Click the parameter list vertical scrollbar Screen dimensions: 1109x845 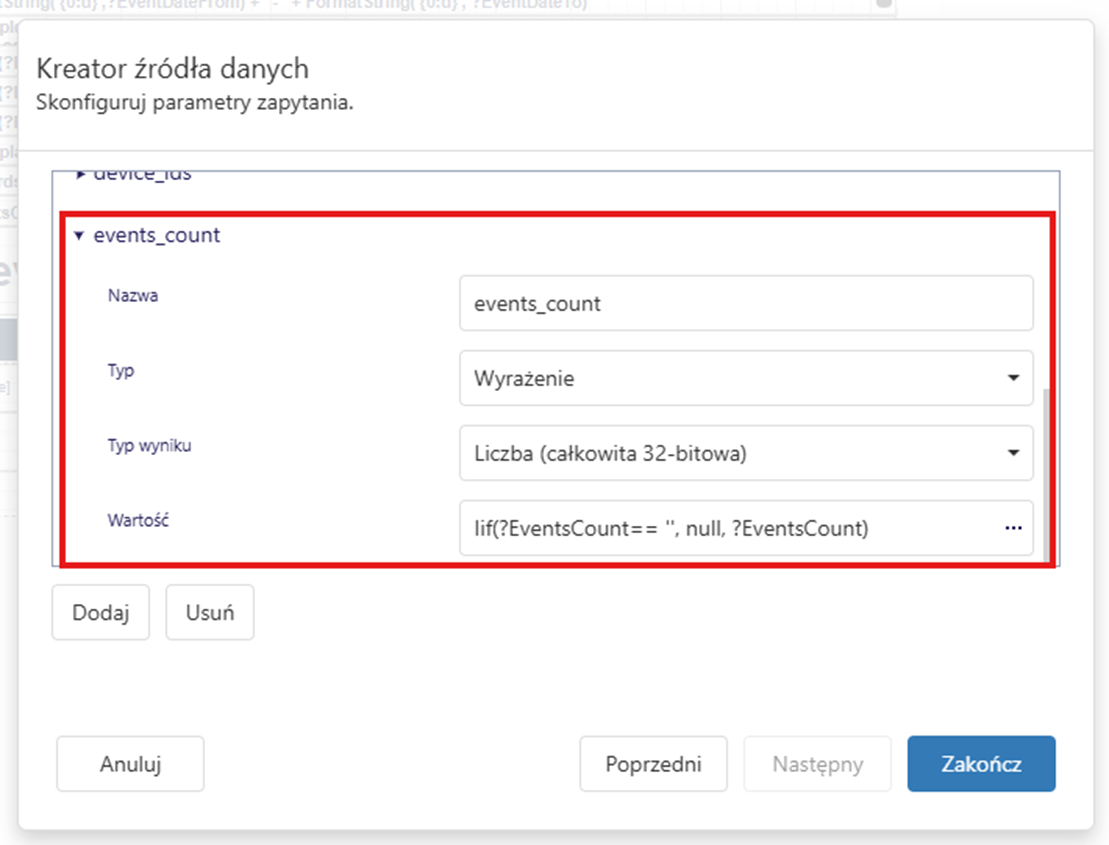pyautogui.click(x=1046, y=470)
